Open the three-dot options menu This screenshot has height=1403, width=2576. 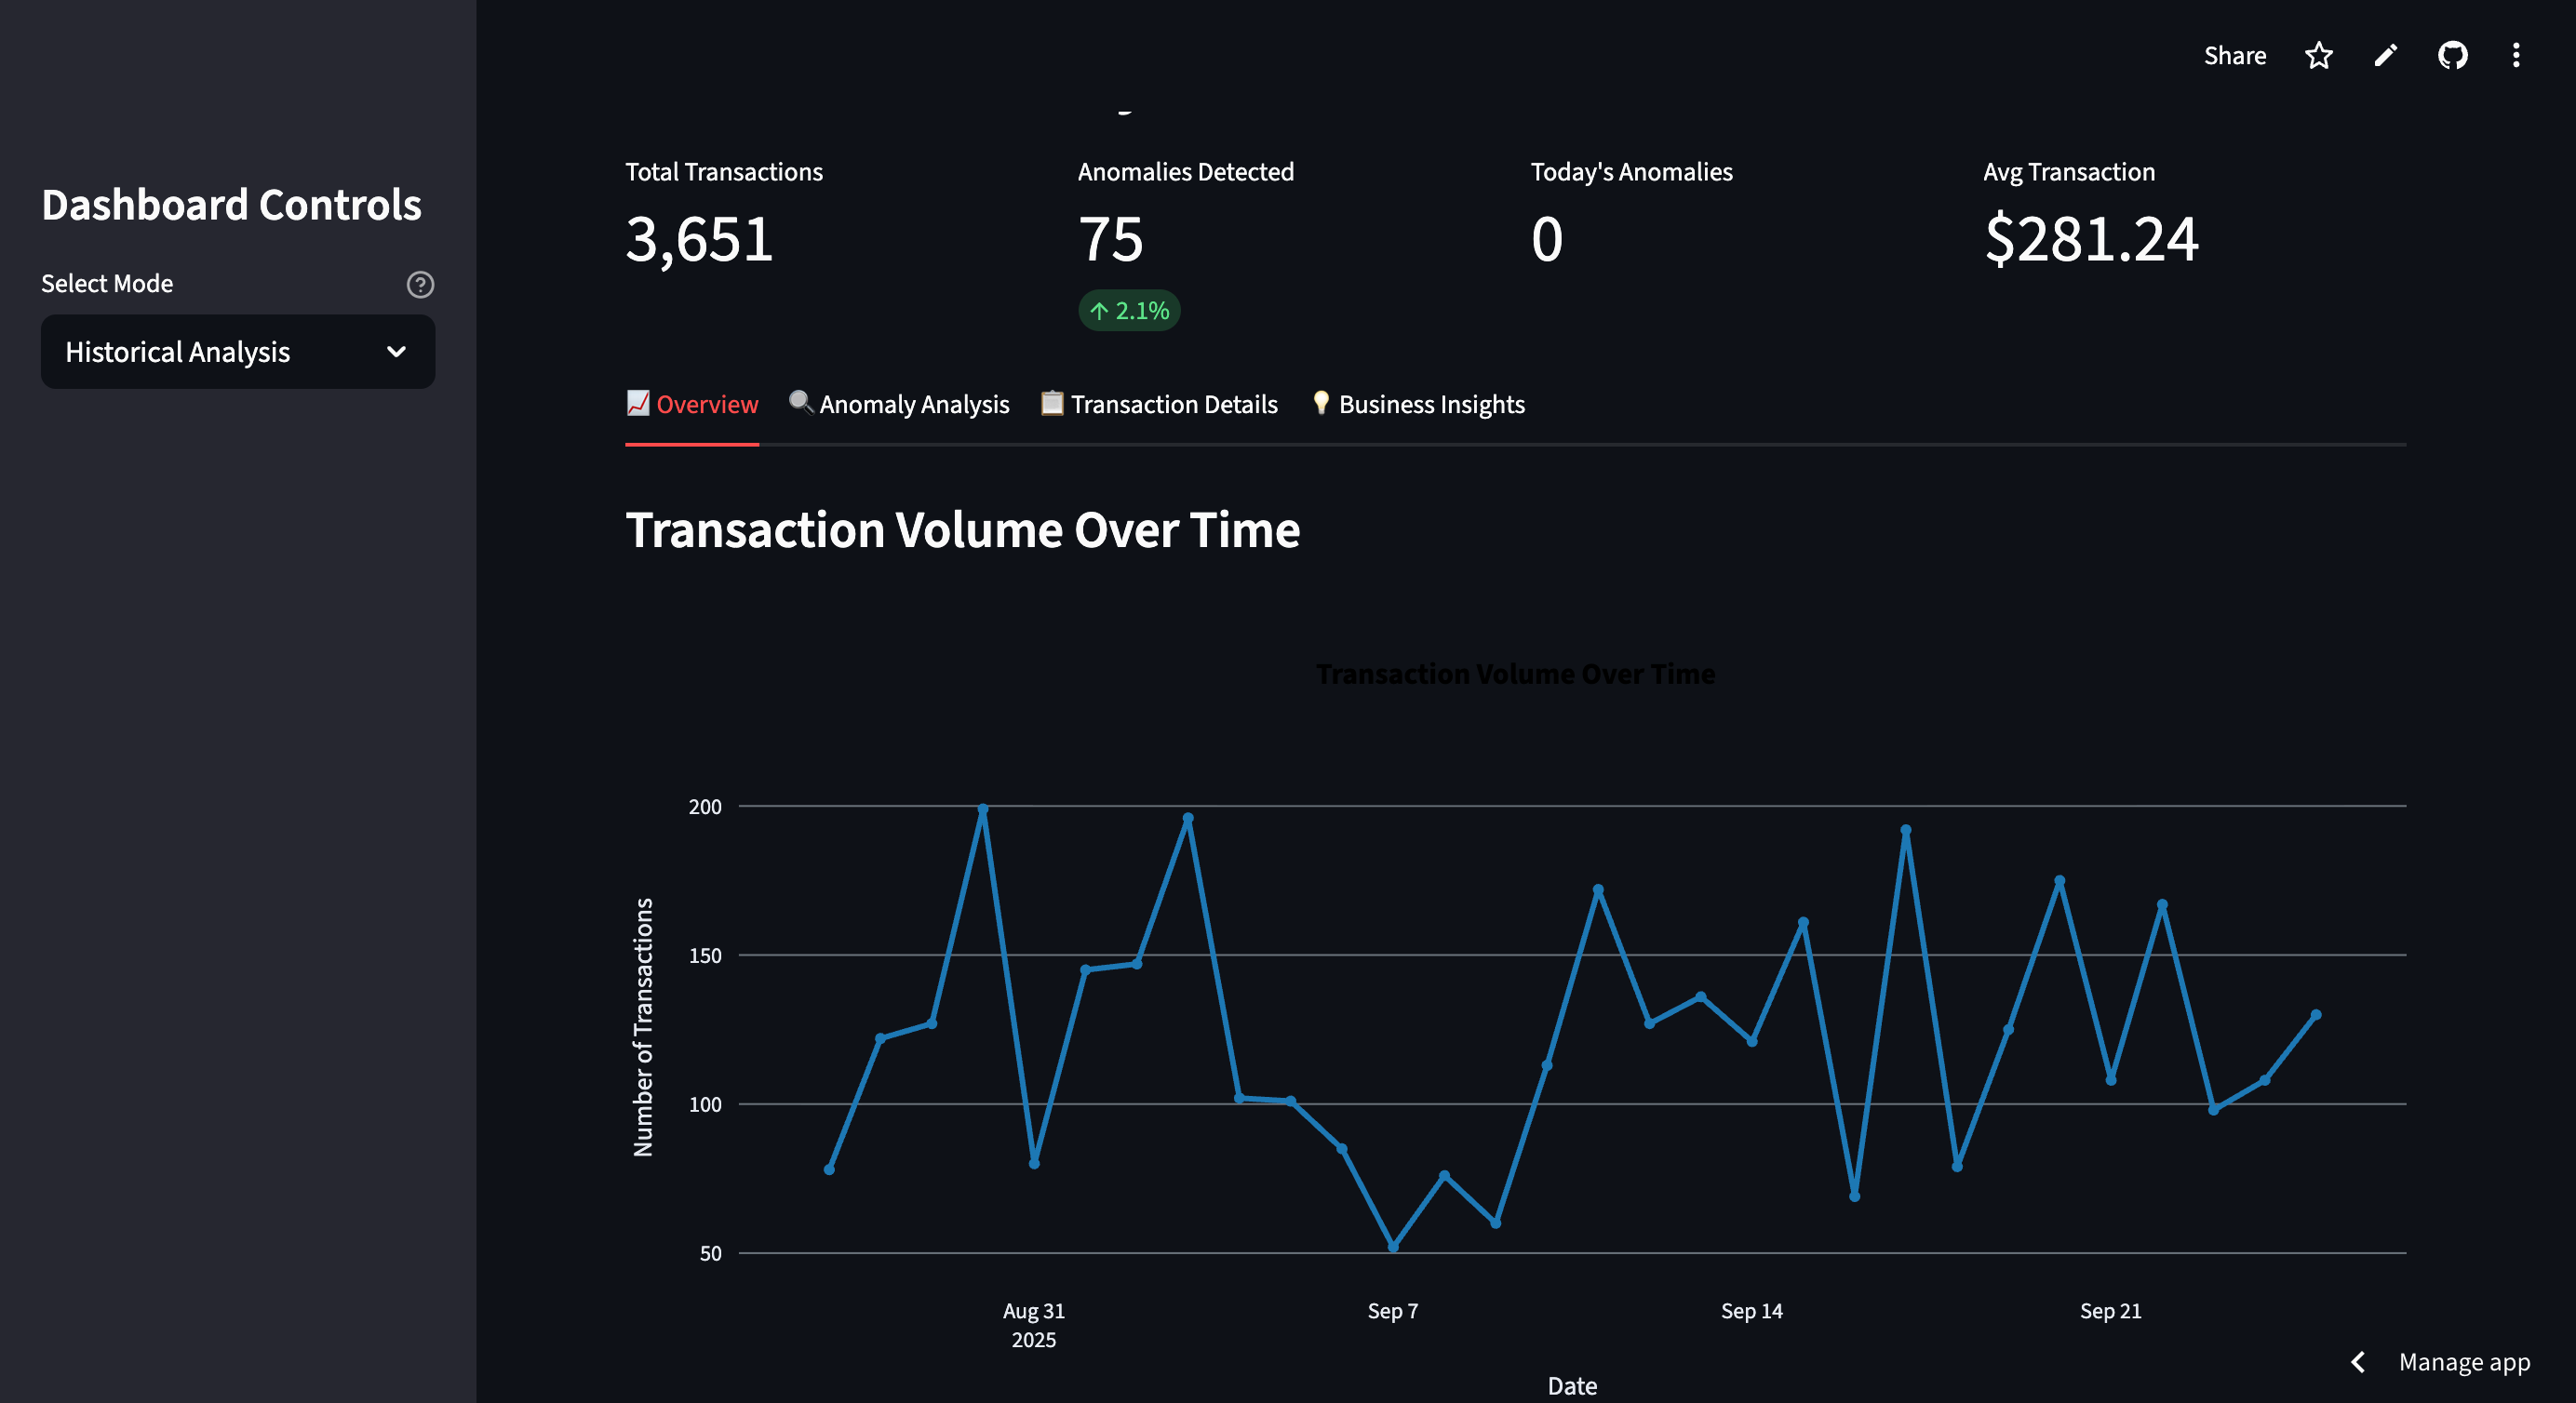(x=2516, y=55)
